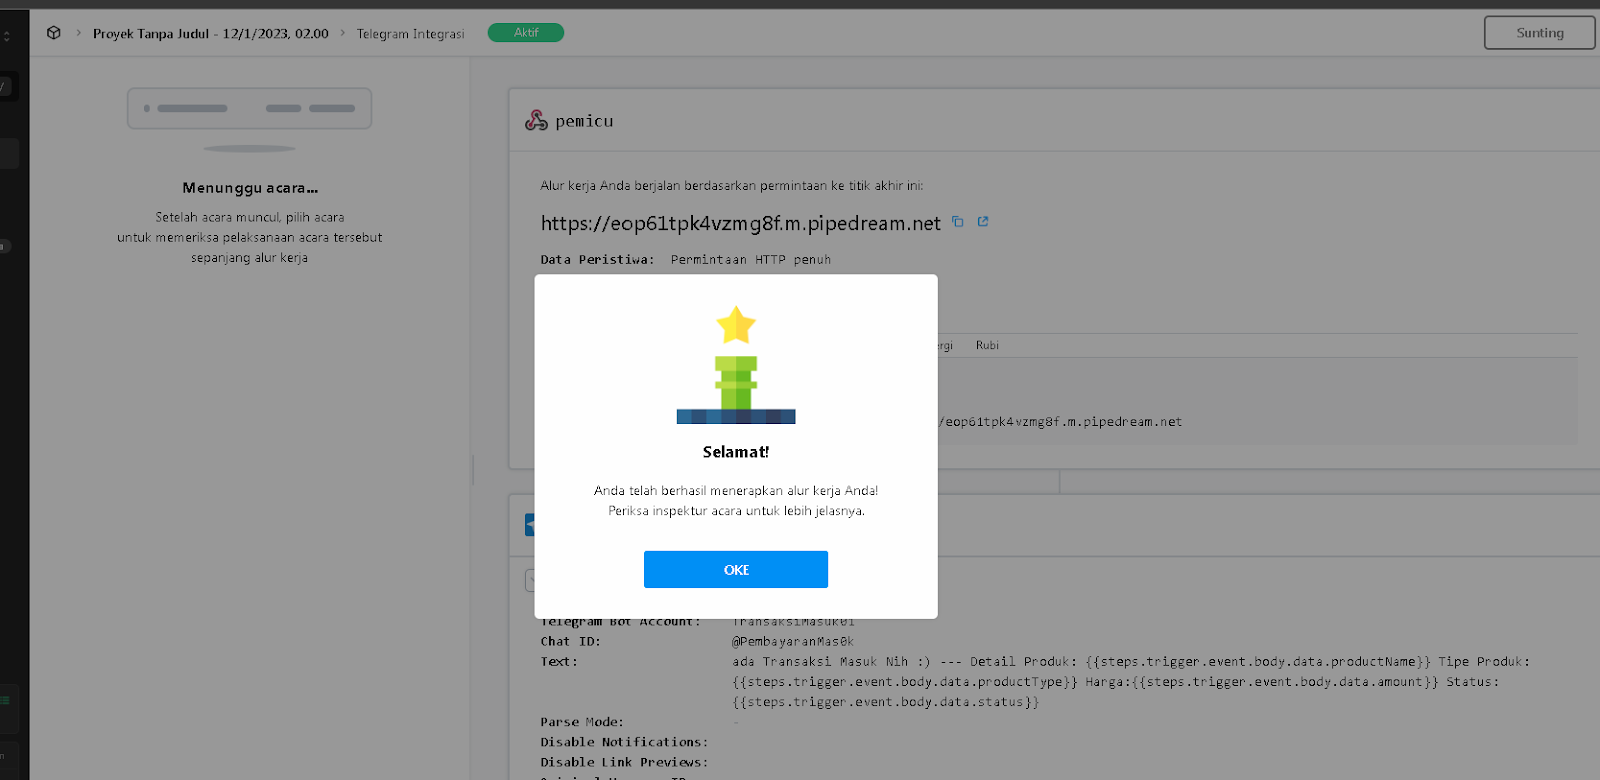The height and width of the screenshot is (780, 1600).
Task: Switch to the Rubi code tab
Action: click(987, 345)
